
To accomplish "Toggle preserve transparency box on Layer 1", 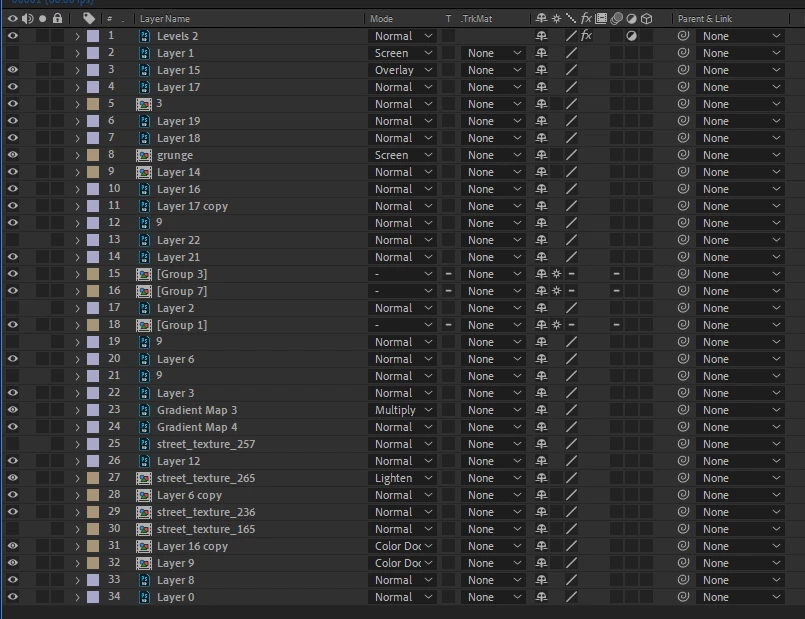I will pyautogui.click(x=448, y=53).
